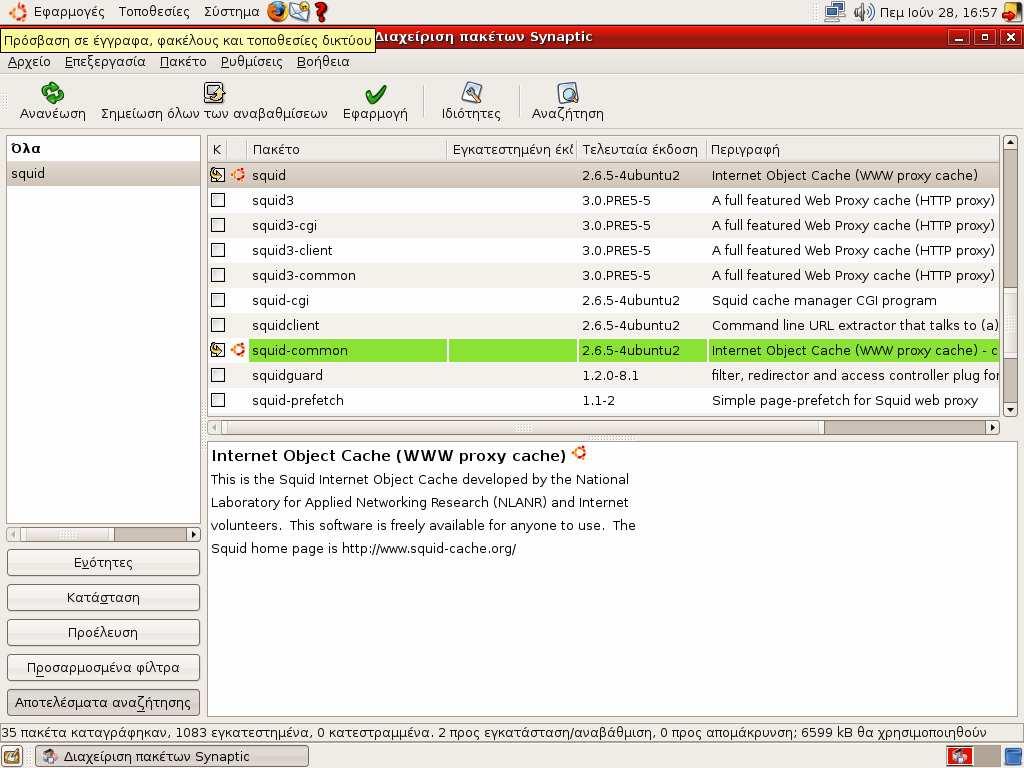Open the red help question mark icon
Image resolution: width=1024 pixels, height=768 pixels.
(320, 12)
